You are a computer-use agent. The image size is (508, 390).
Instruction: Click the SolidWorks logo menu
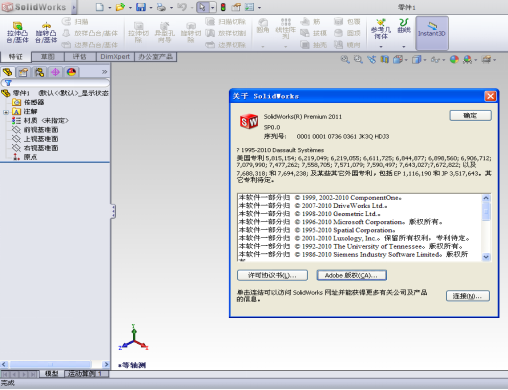click(34, 7)
